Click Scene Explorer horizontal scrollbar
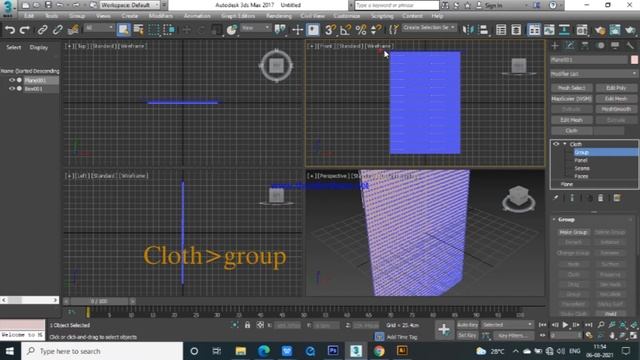 pos(29,300)
